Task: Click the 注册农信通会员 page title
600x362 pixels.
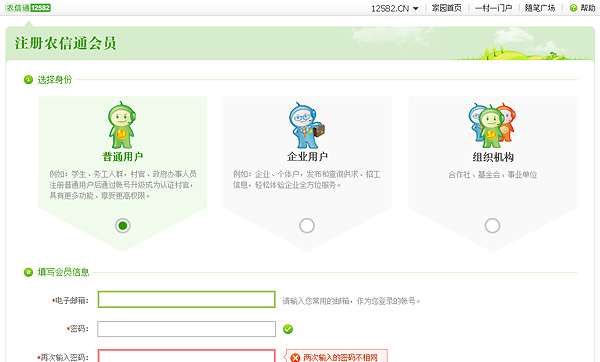Action: 65,43
